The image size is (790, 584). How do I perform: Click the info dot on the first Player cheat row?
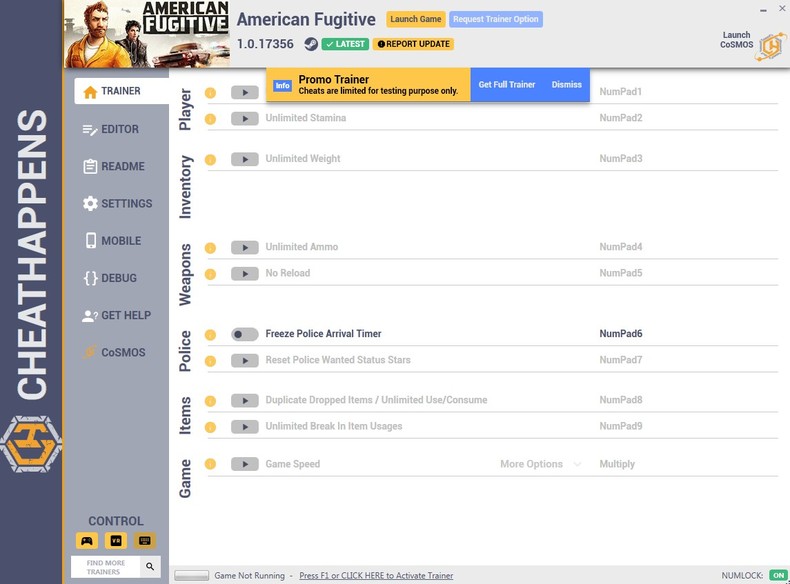tap(210, 93)
